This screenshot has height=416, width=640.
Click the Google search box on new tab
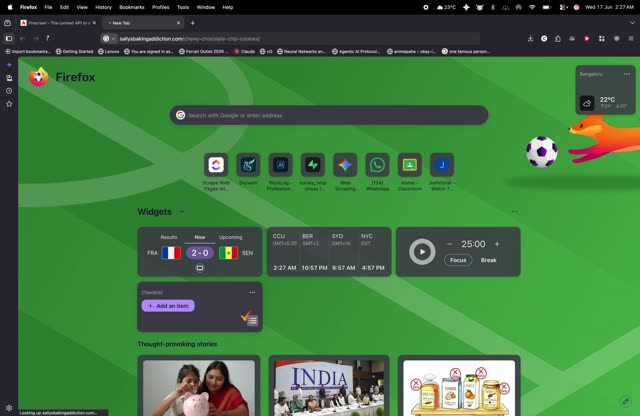329,115
